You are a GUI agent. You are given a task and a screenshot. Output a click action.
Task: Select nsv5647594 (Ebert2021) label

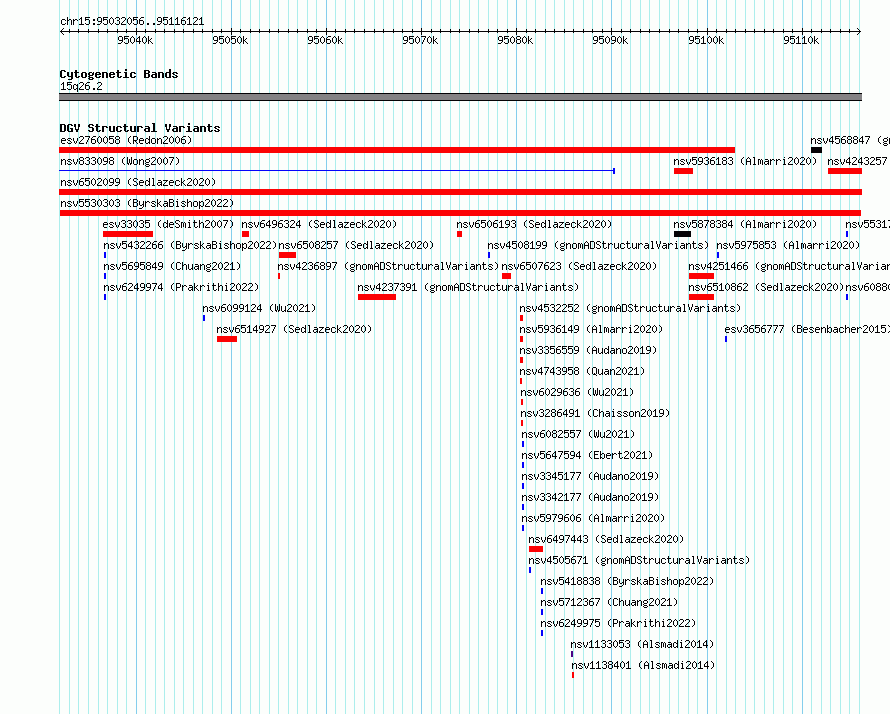[587, 455]
